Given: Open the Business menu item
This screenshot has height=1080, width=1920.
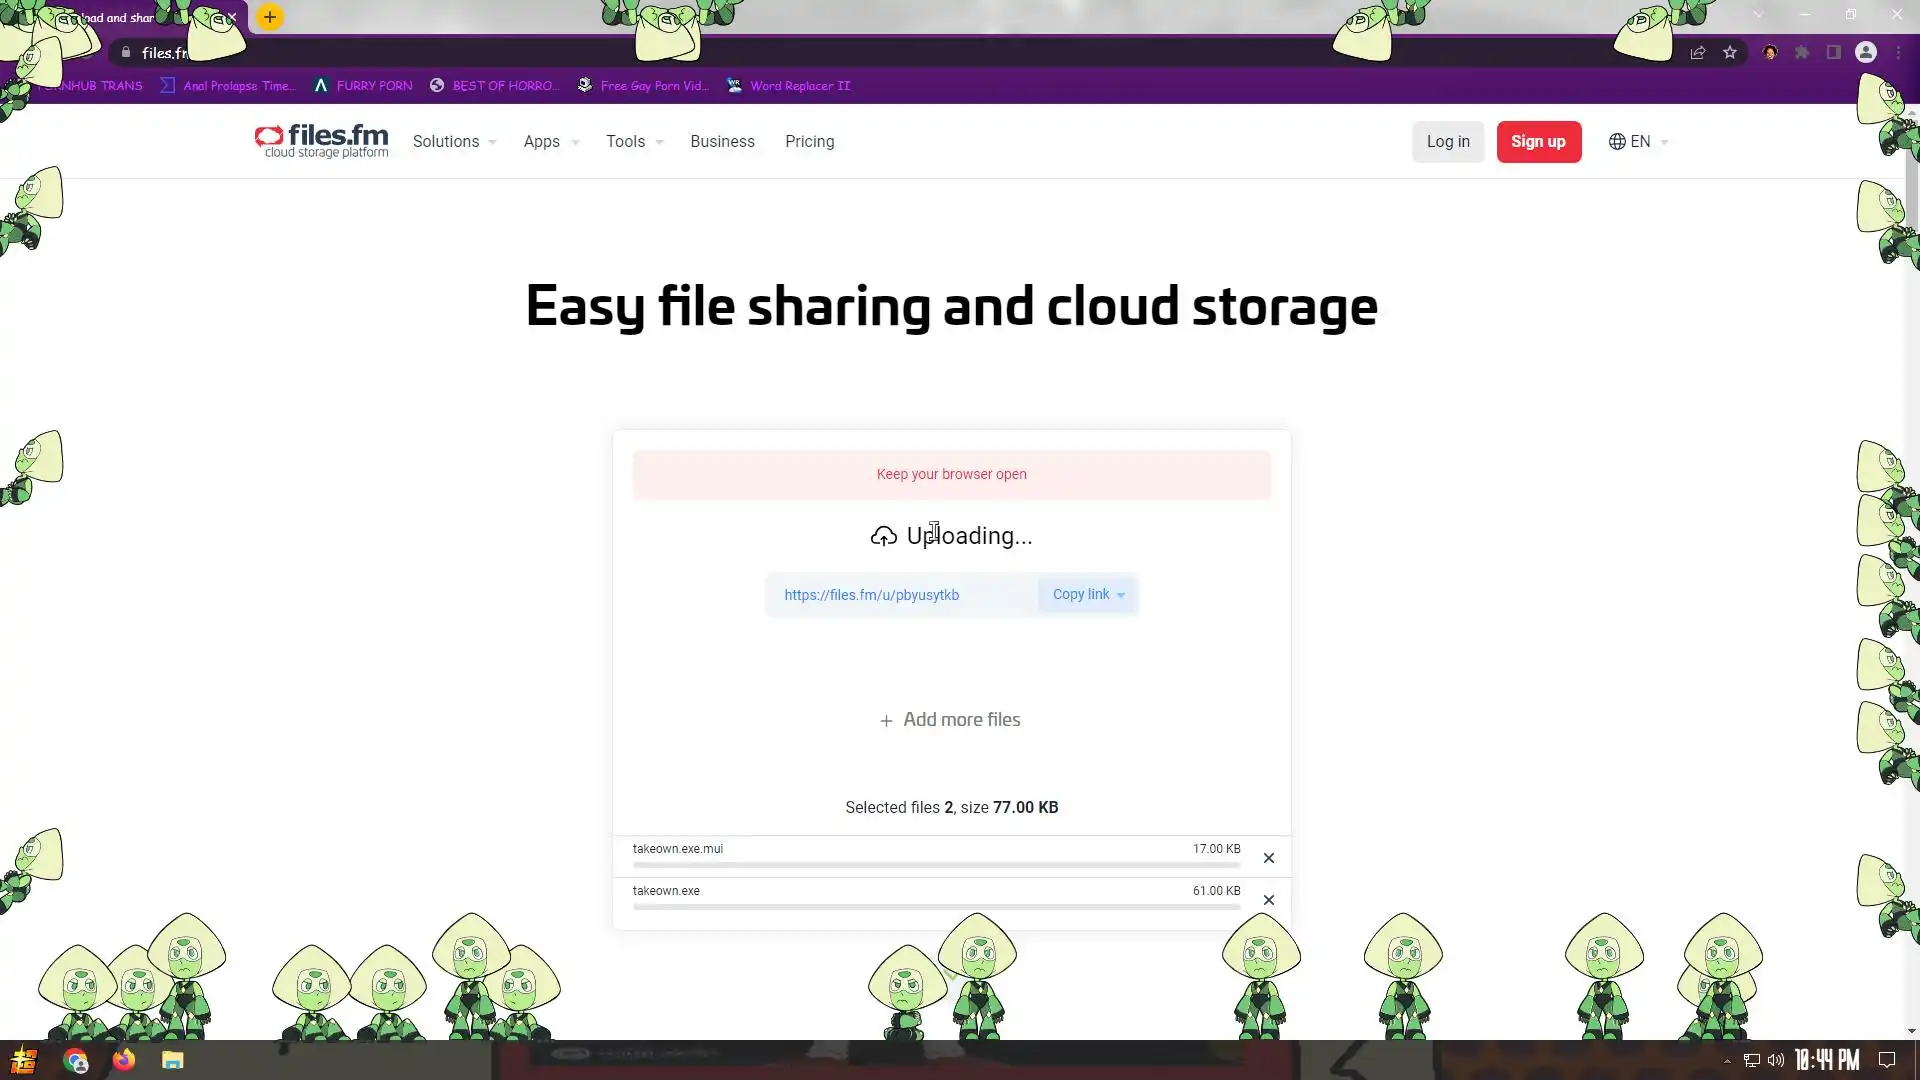Looking at the screenshot, I should [722, 142].
